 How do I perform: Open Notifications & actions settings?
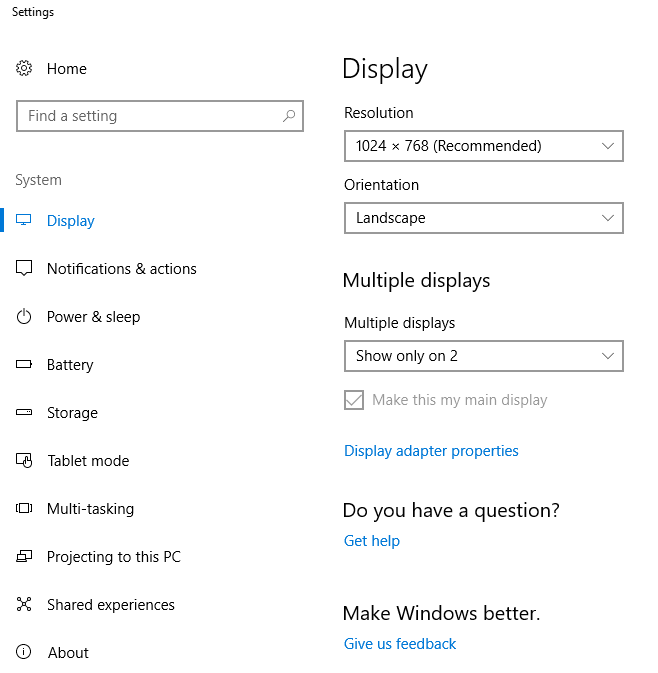pyautogui.click(x=121, y=269)
